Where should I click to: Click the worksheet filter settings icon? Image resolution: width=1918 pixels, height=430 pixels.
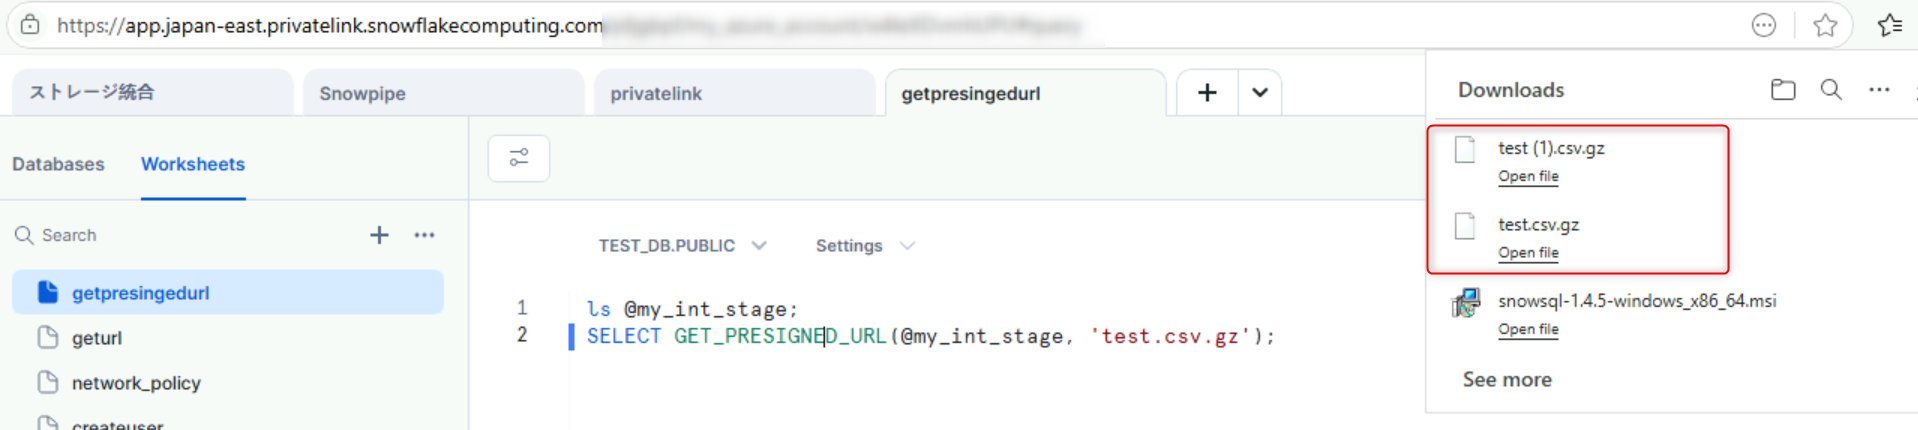point(518,158)
